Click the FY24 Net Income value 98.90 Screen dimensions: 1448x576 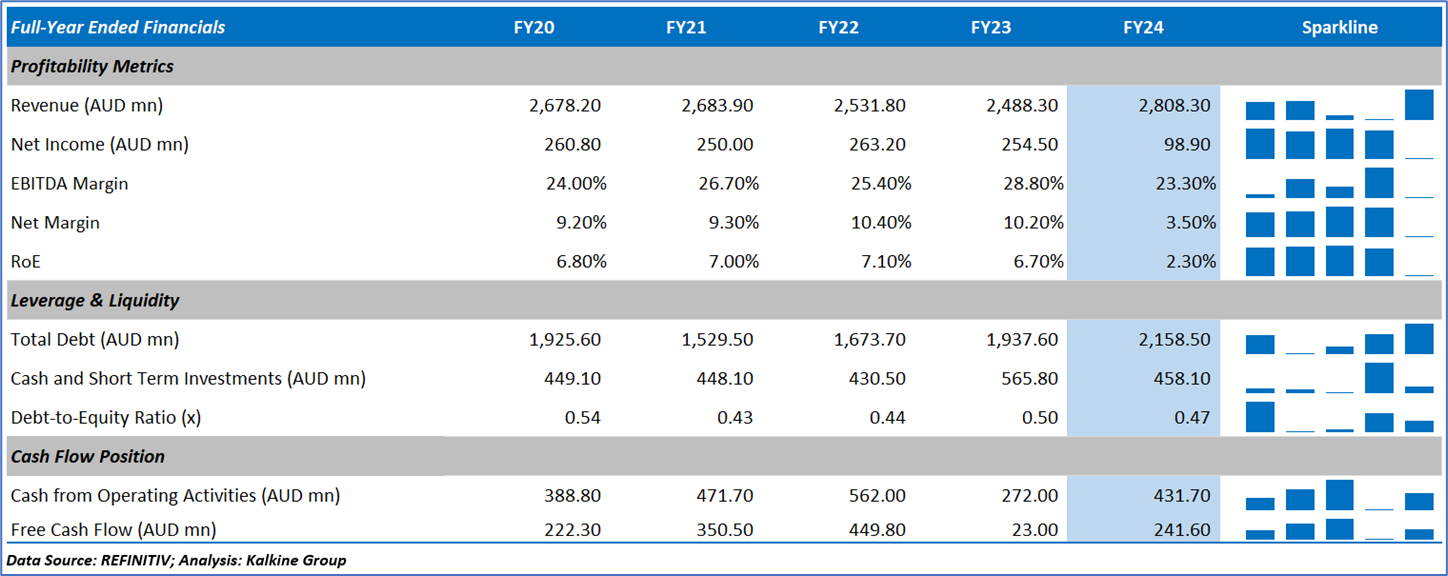coord(1185,144)
